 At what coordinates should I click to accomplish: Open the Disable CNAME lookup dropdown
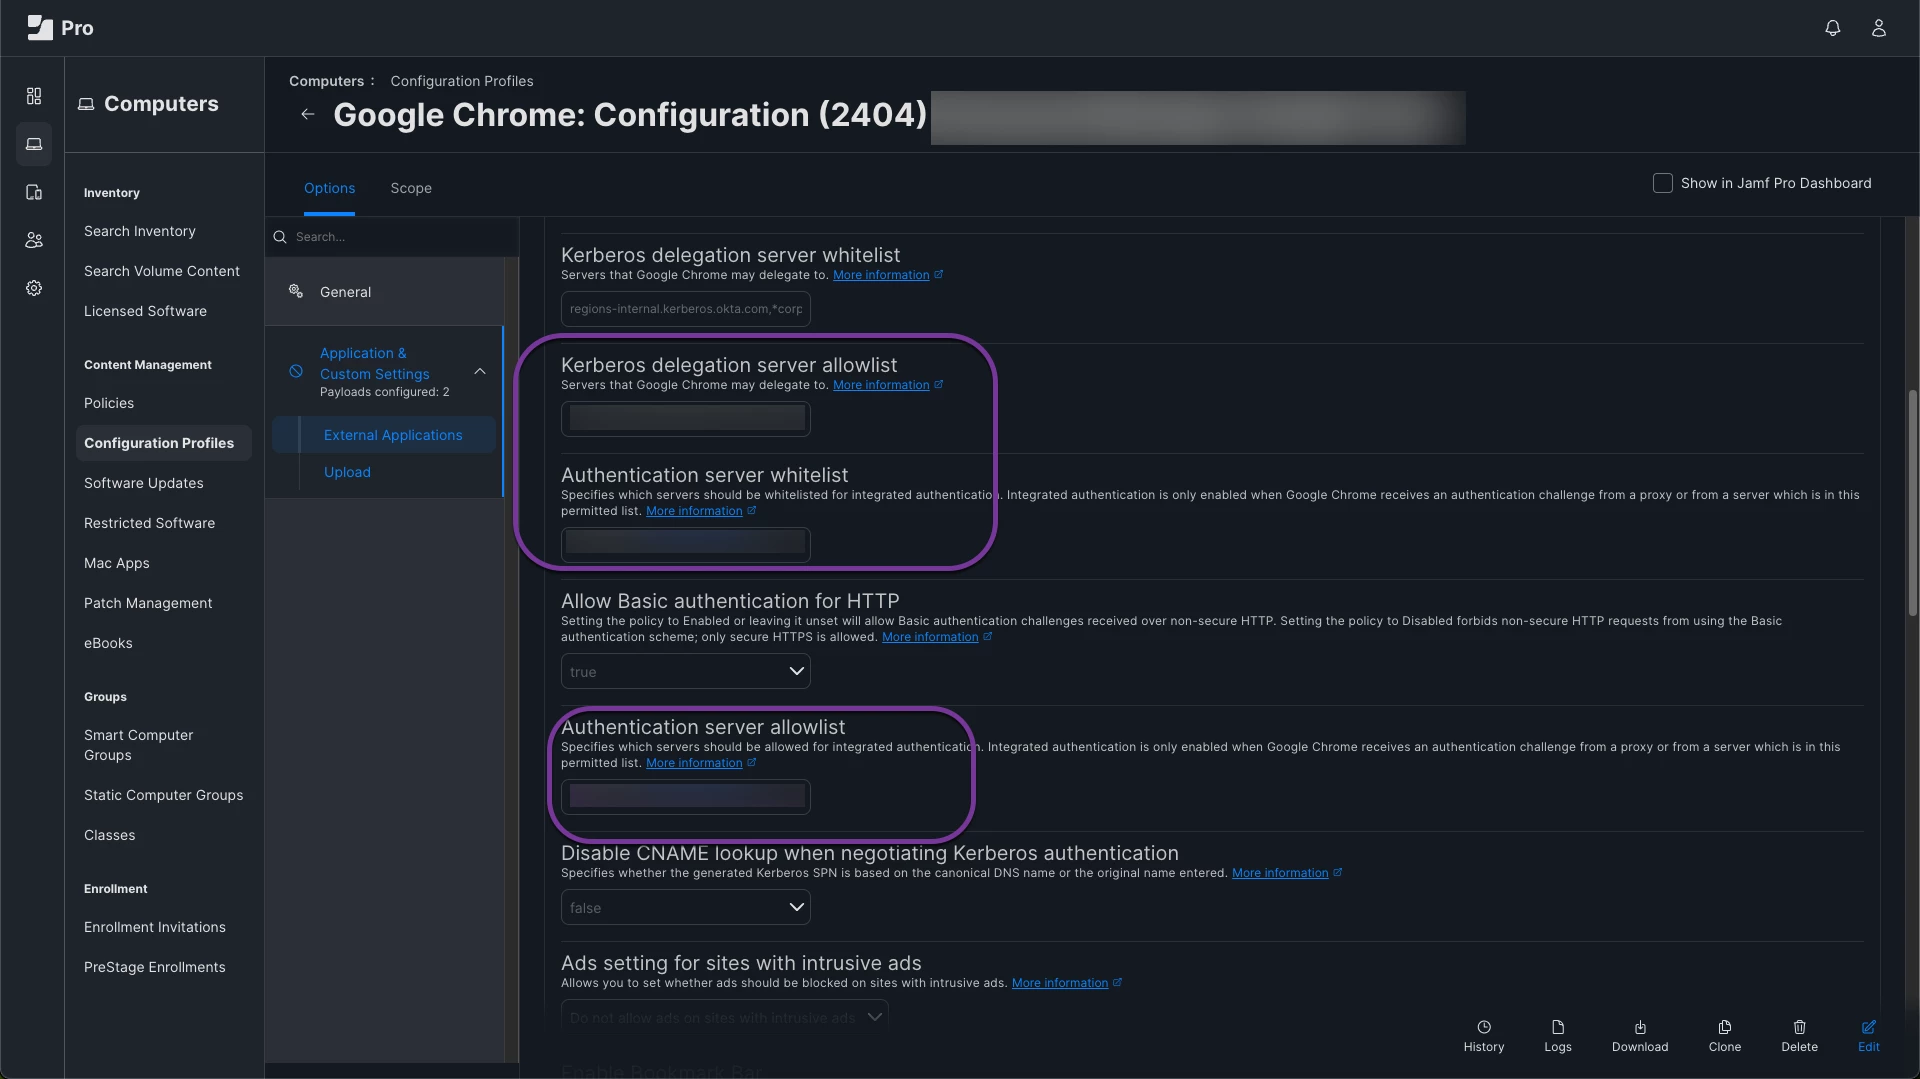686,907
